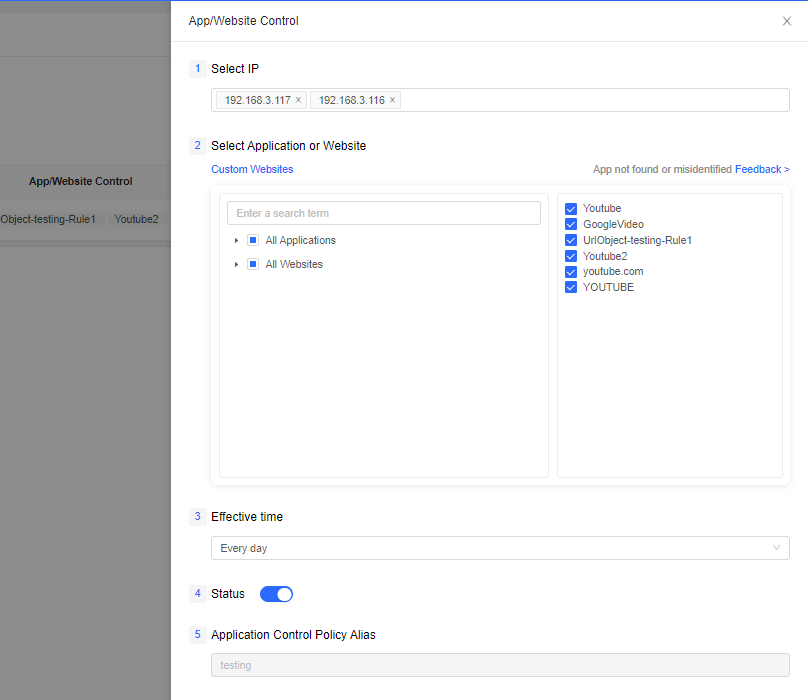
Task: Uncheck UrlObject-testing-Rule1 checkbox
Action: coord(571,240)
